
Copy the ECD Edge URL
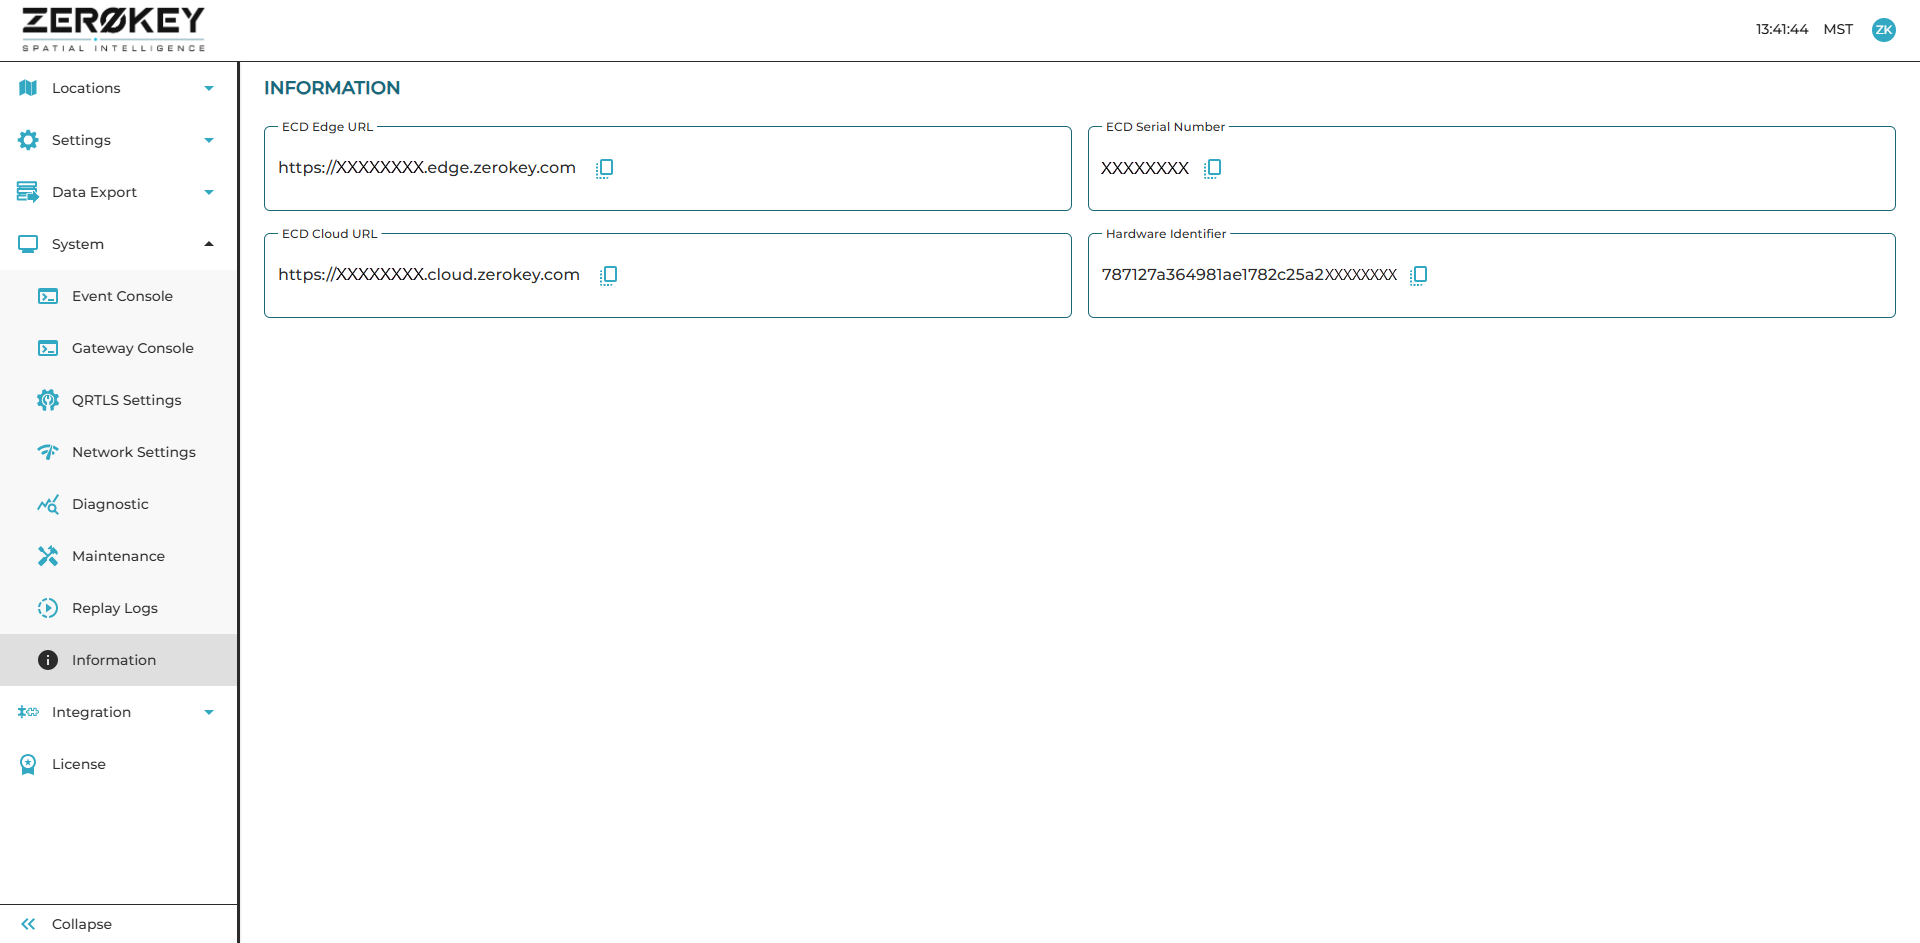pos(604,168)
